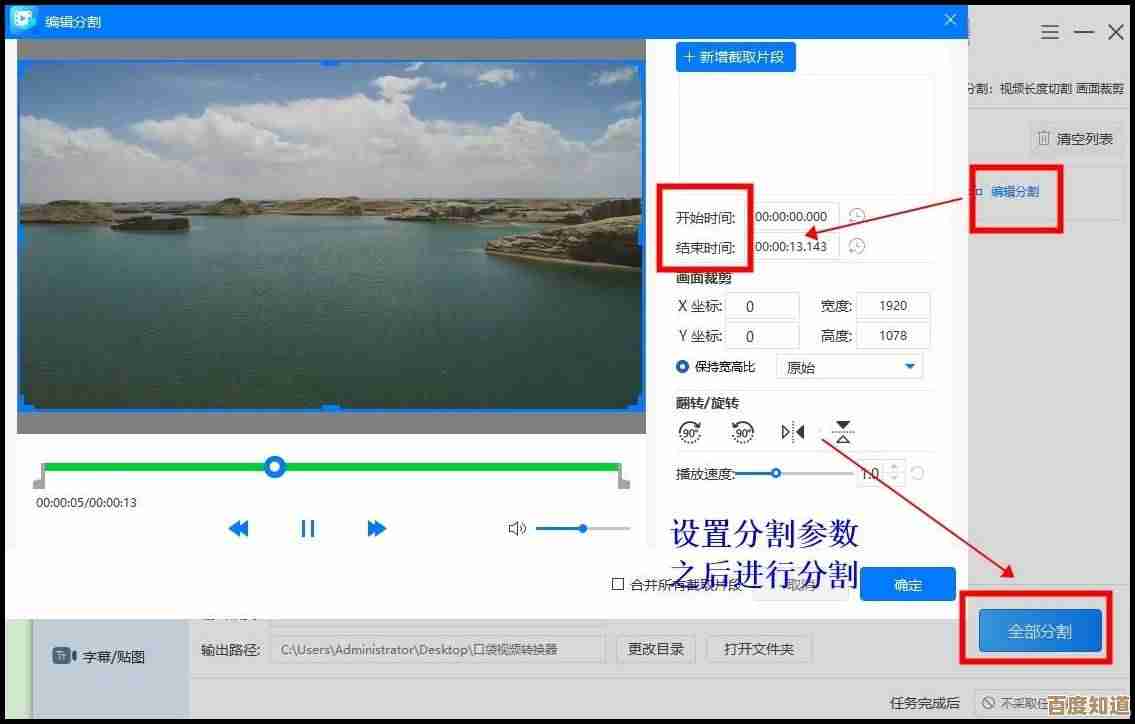
Task: Open the clock picker beside 开始时间
Action: click(x=855, y=216)
